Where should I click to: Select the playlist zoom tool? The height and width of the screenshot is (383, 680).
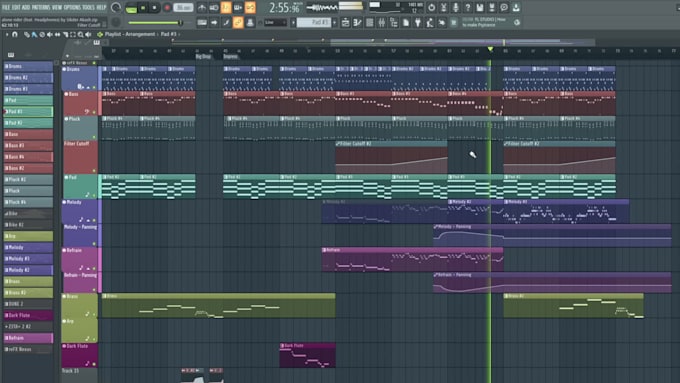tap(81, 35)
